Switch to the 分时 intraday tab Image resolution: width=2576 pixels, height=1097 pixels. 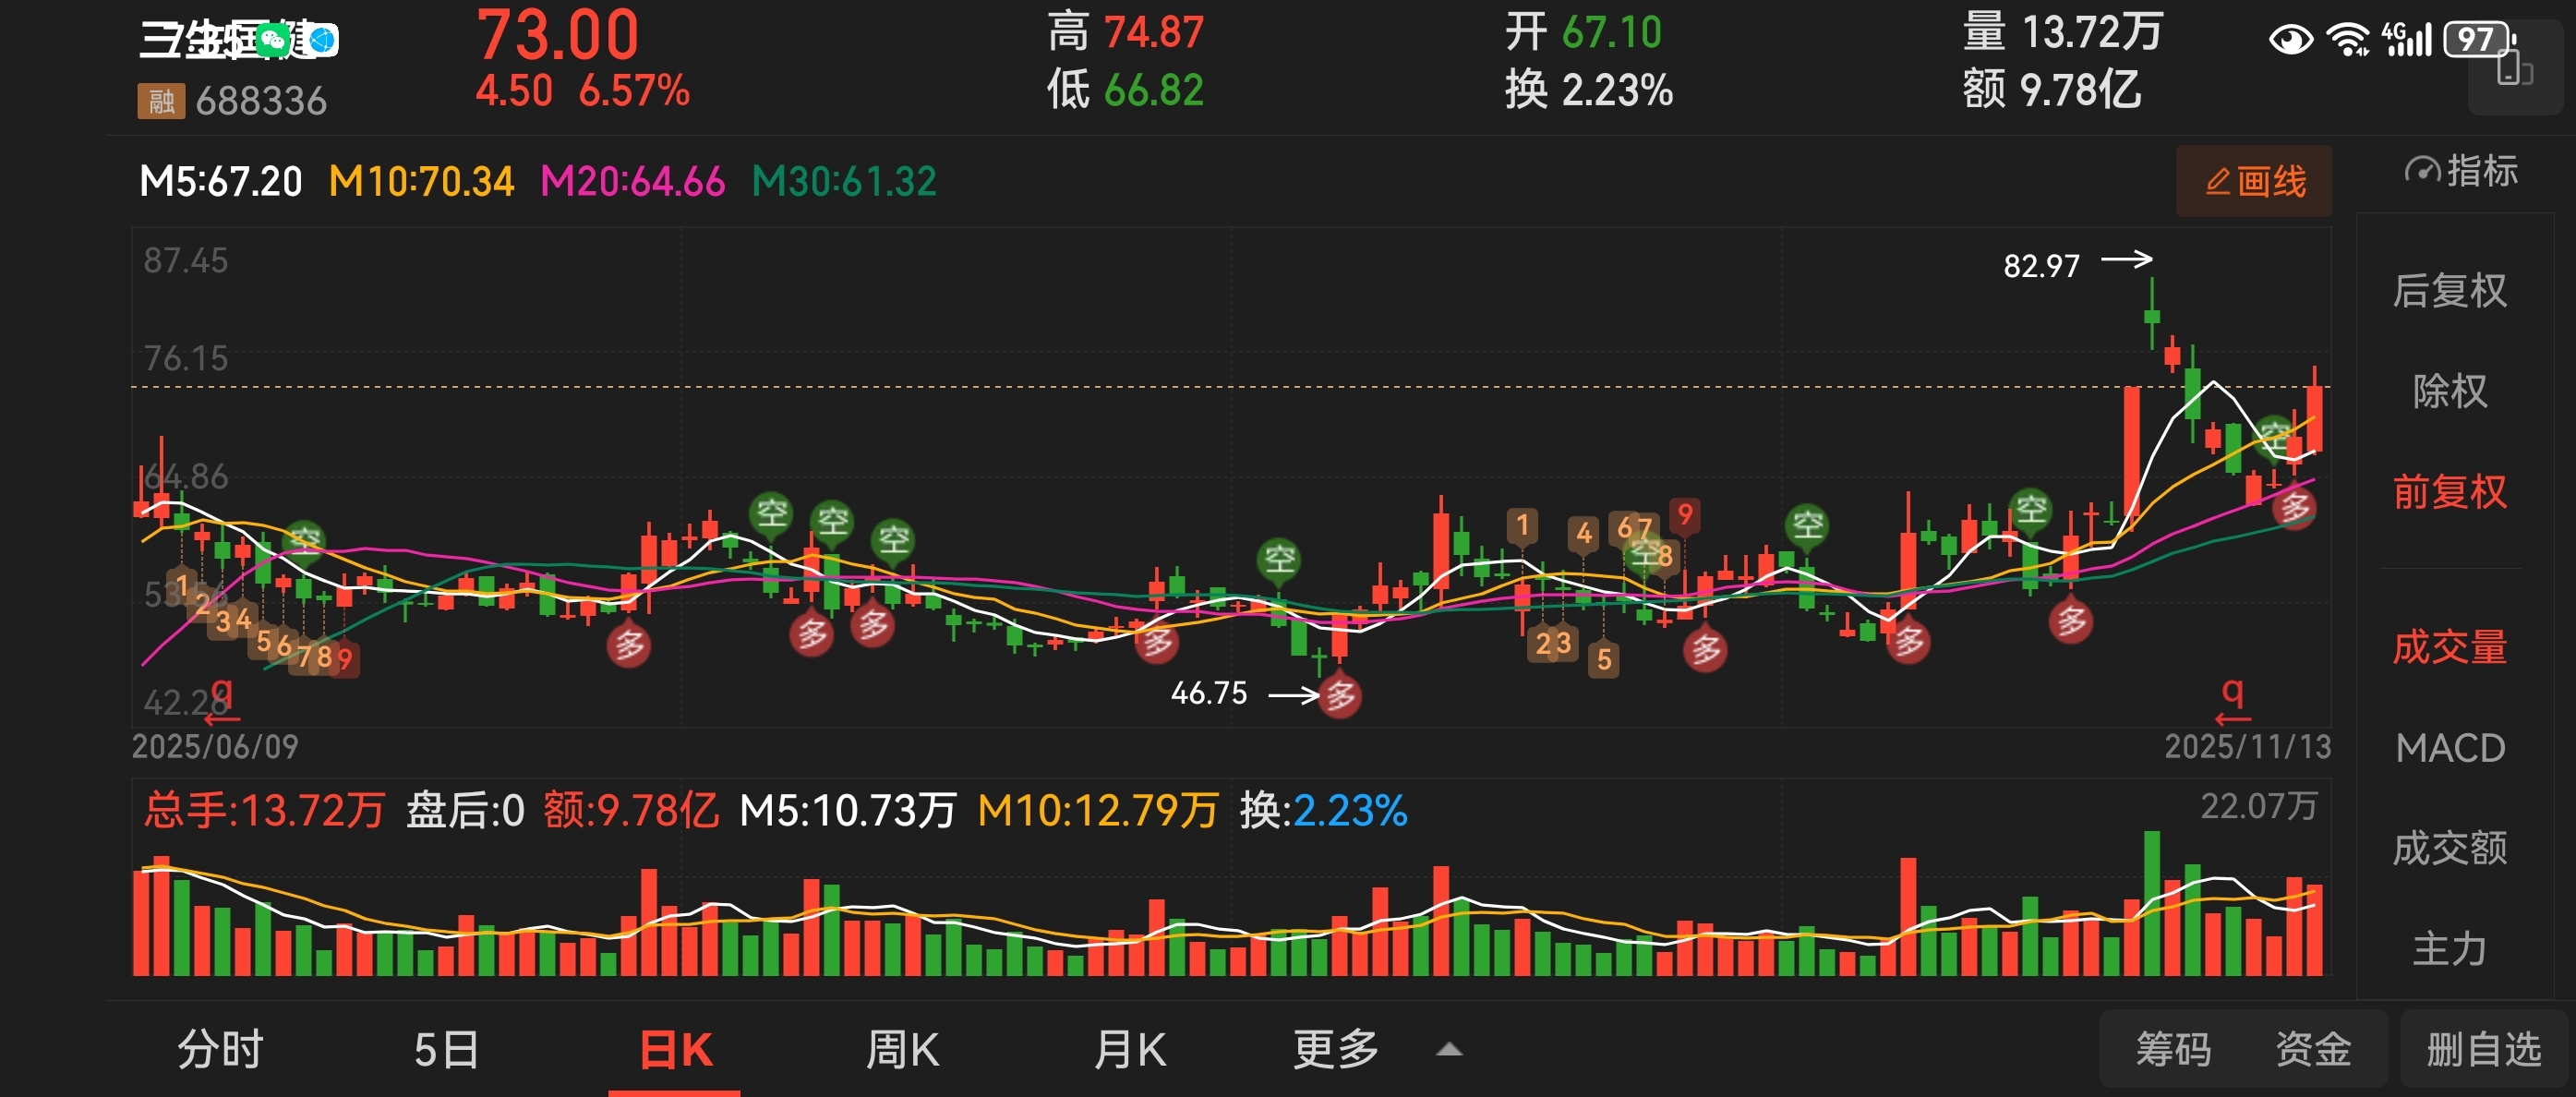(220, 1050)
